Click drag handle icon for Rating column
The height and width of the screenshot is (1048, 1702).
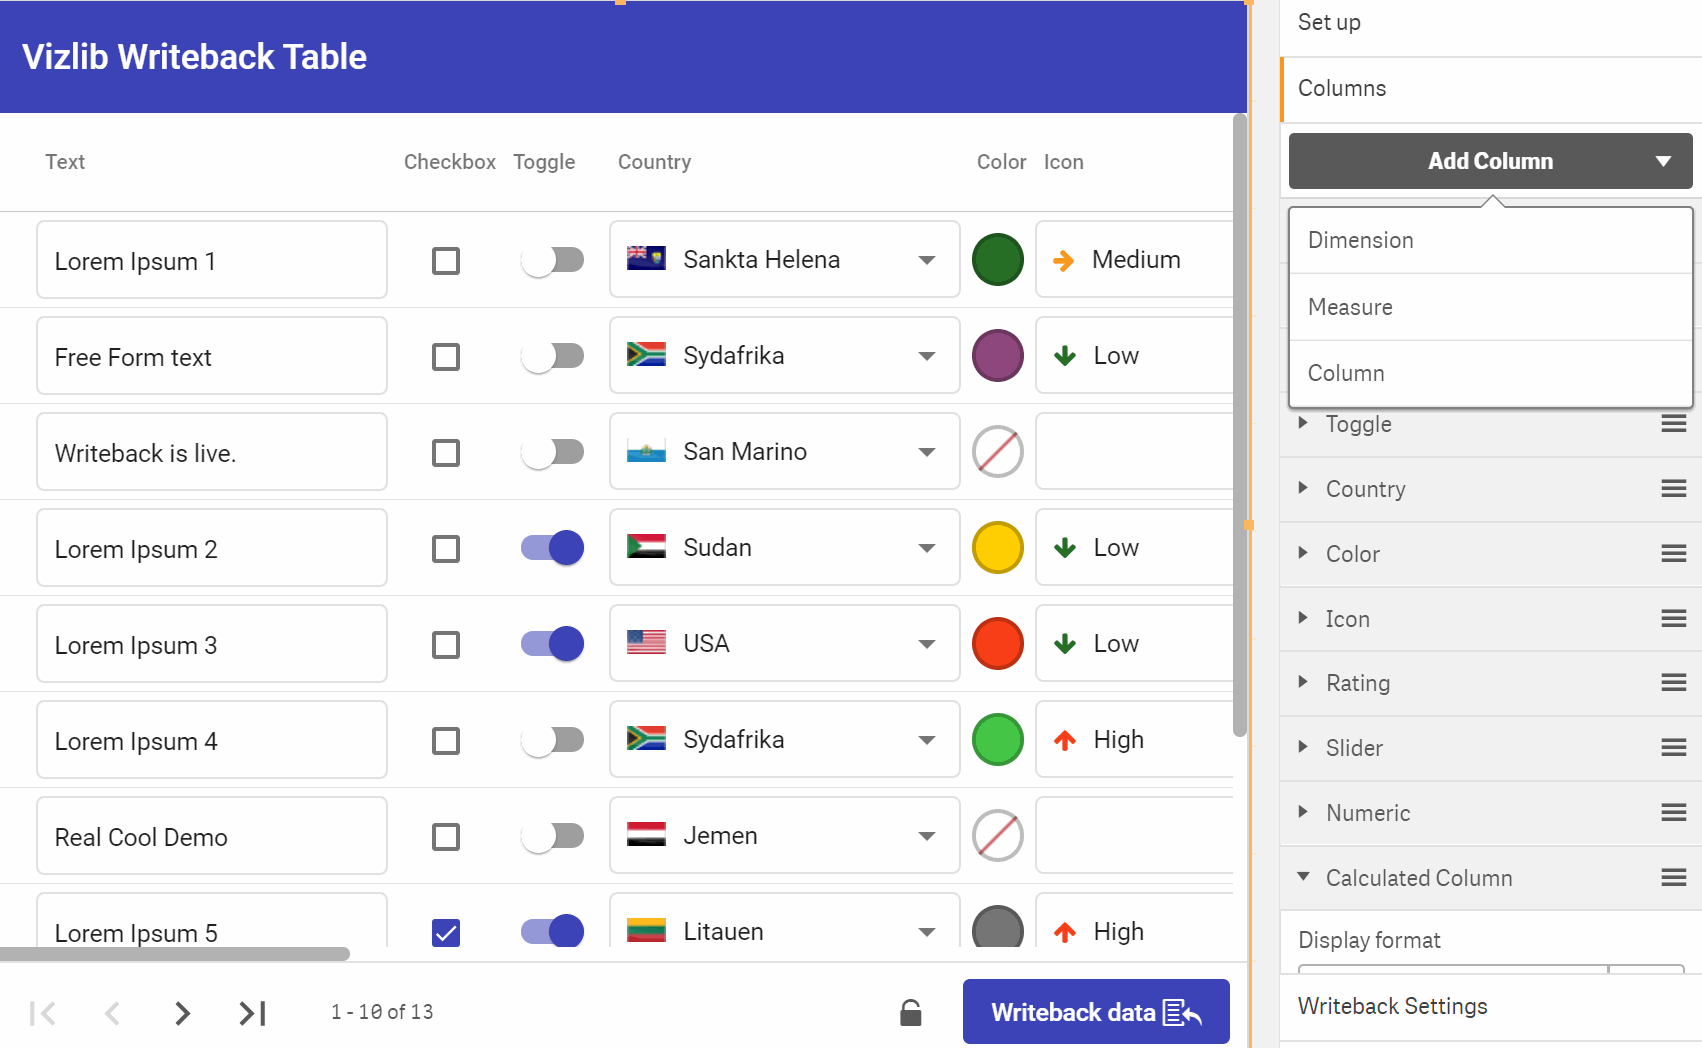(x=1674, y=683)
